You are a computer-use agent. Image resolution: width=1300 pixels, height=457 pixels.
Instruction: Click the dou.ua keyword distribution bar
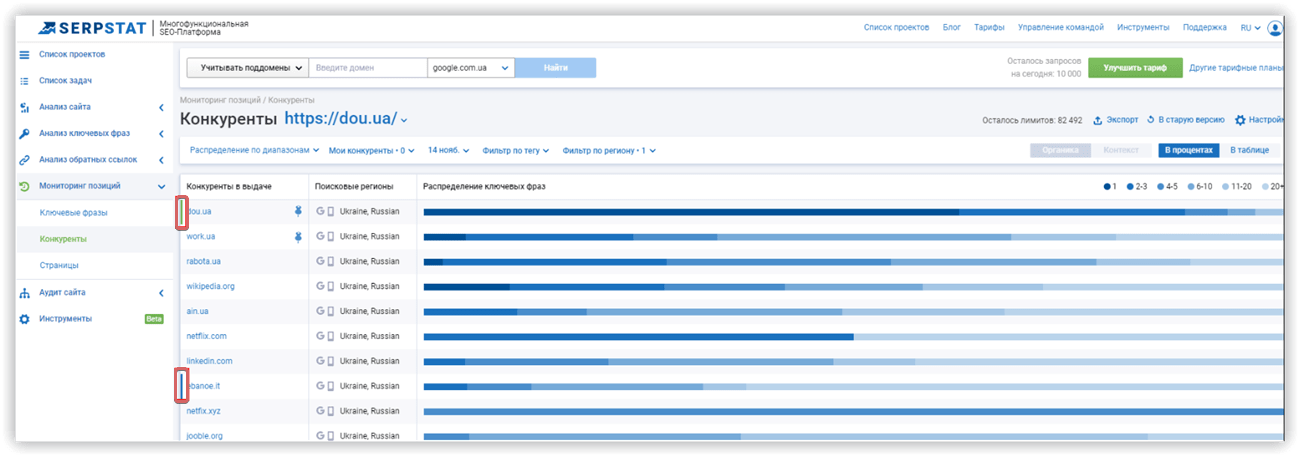pyautogui.click(x=853, y=211)
